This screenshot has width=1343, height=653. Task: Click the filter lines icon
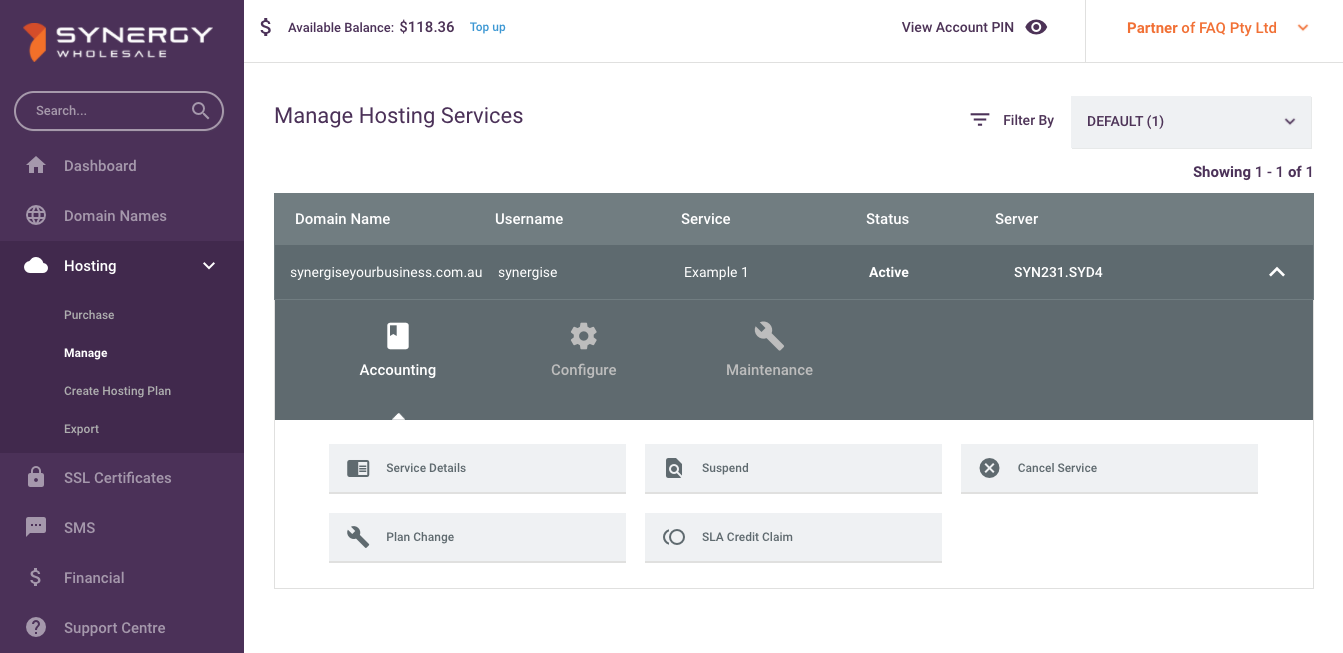(x=980, y=120)
